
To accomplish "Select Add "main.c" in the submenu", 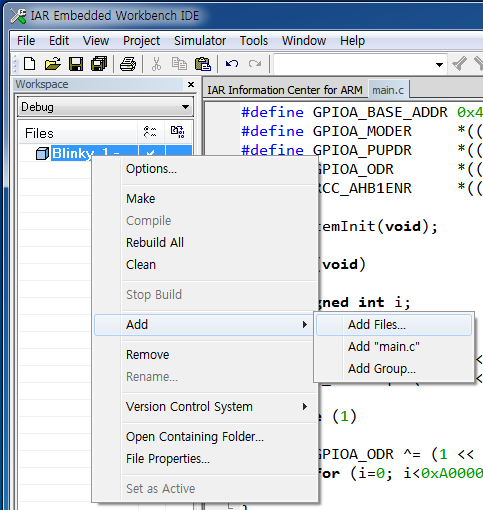I will click(x=394, y=347).
